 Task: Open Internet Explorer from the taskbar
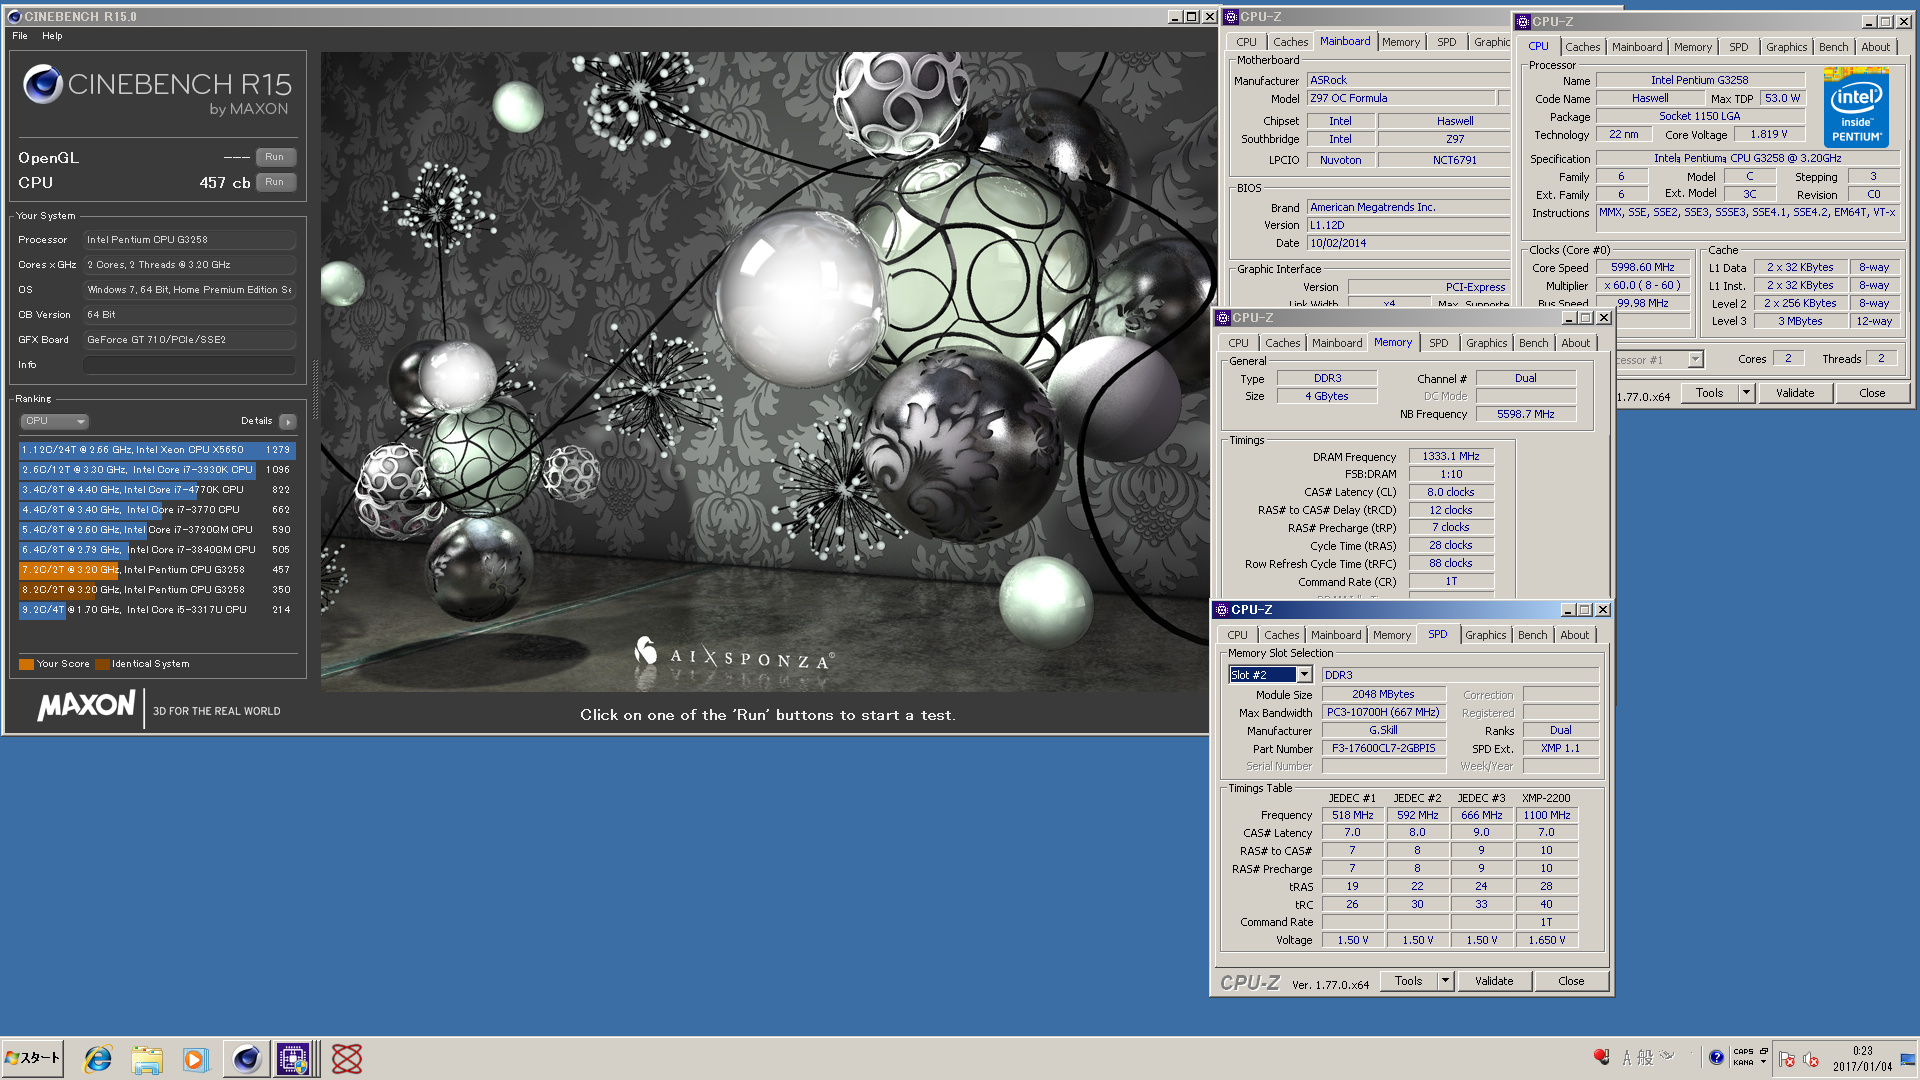97,1059
